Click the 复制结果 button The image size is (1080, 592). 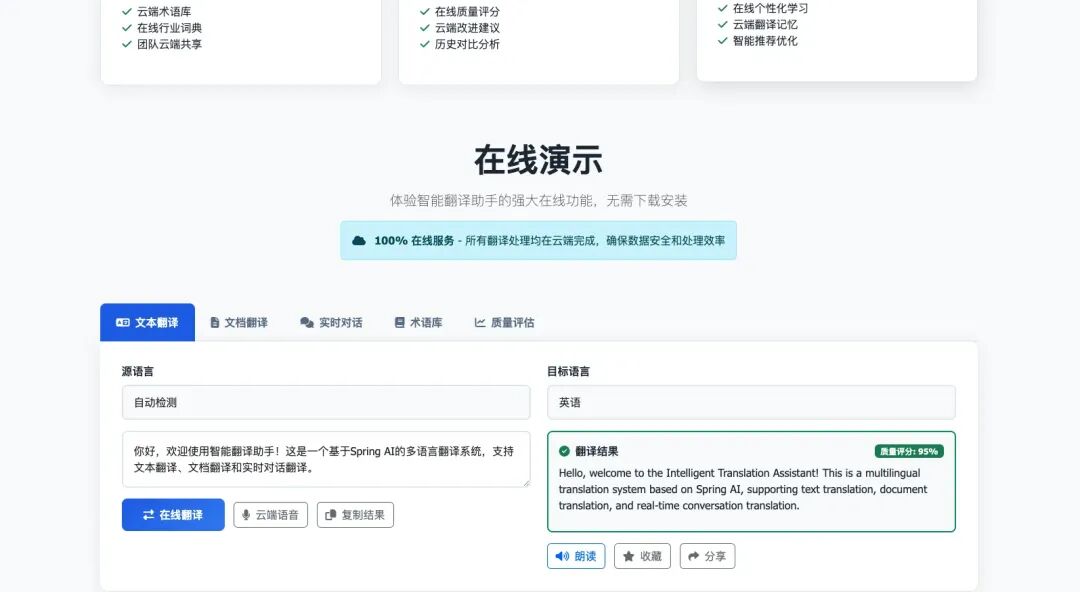pyautogui.click(x=355, y=515)
